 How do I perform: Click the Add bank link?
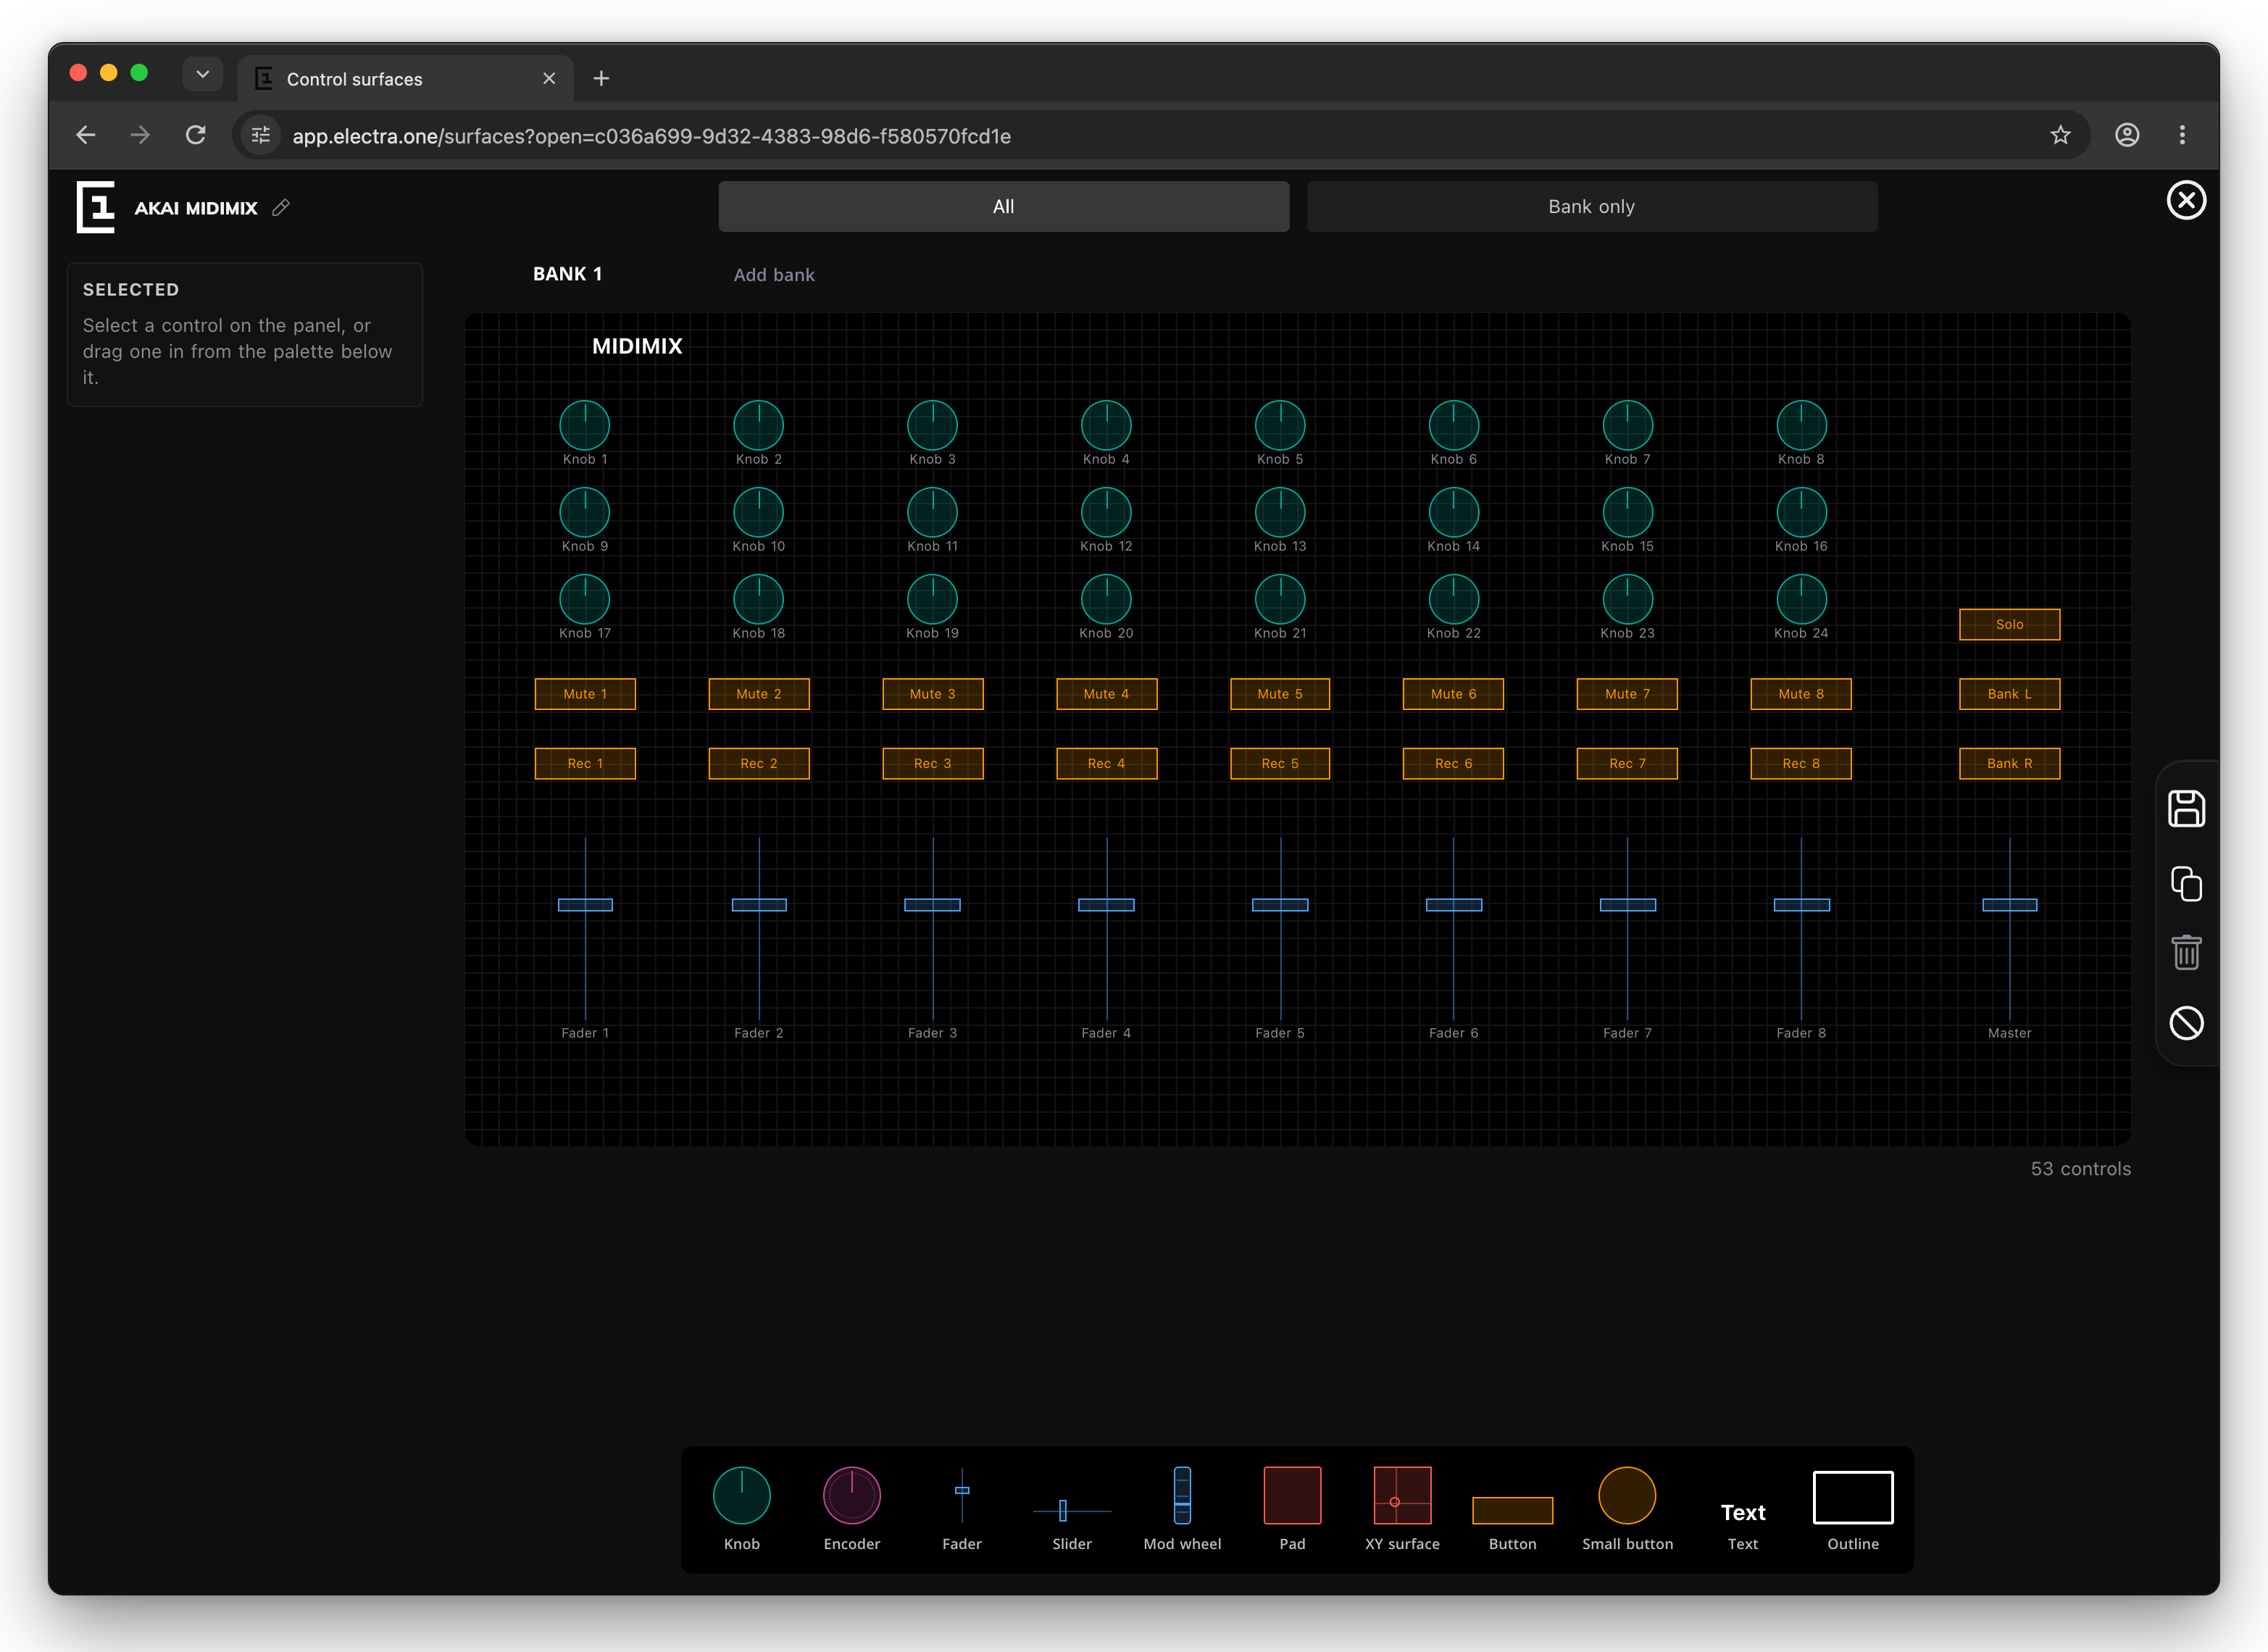pyautogui.click(x=773, y=275)
